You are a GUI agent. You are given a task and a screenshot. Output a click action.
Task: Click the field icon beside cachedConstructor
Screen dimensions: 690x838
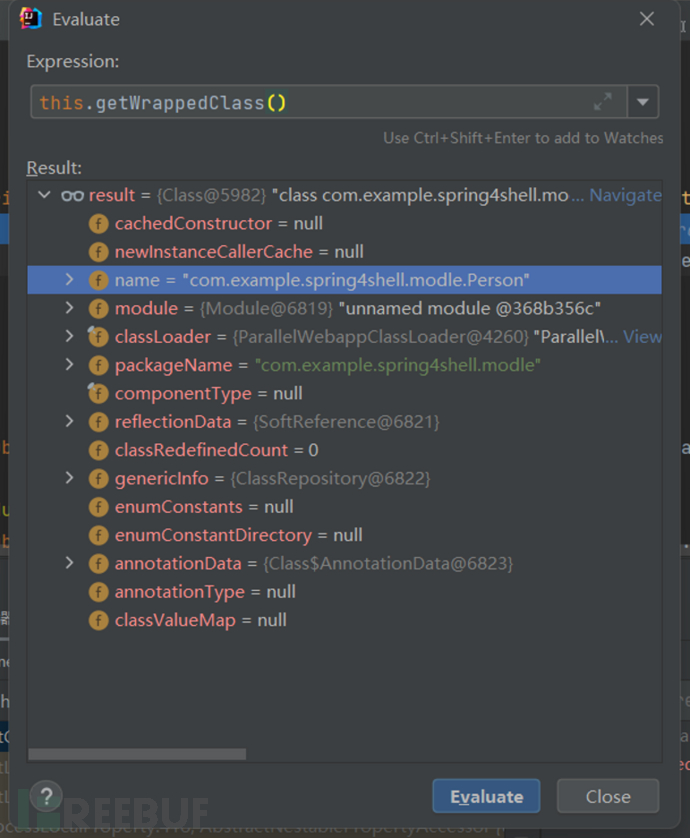pos(98,223)
